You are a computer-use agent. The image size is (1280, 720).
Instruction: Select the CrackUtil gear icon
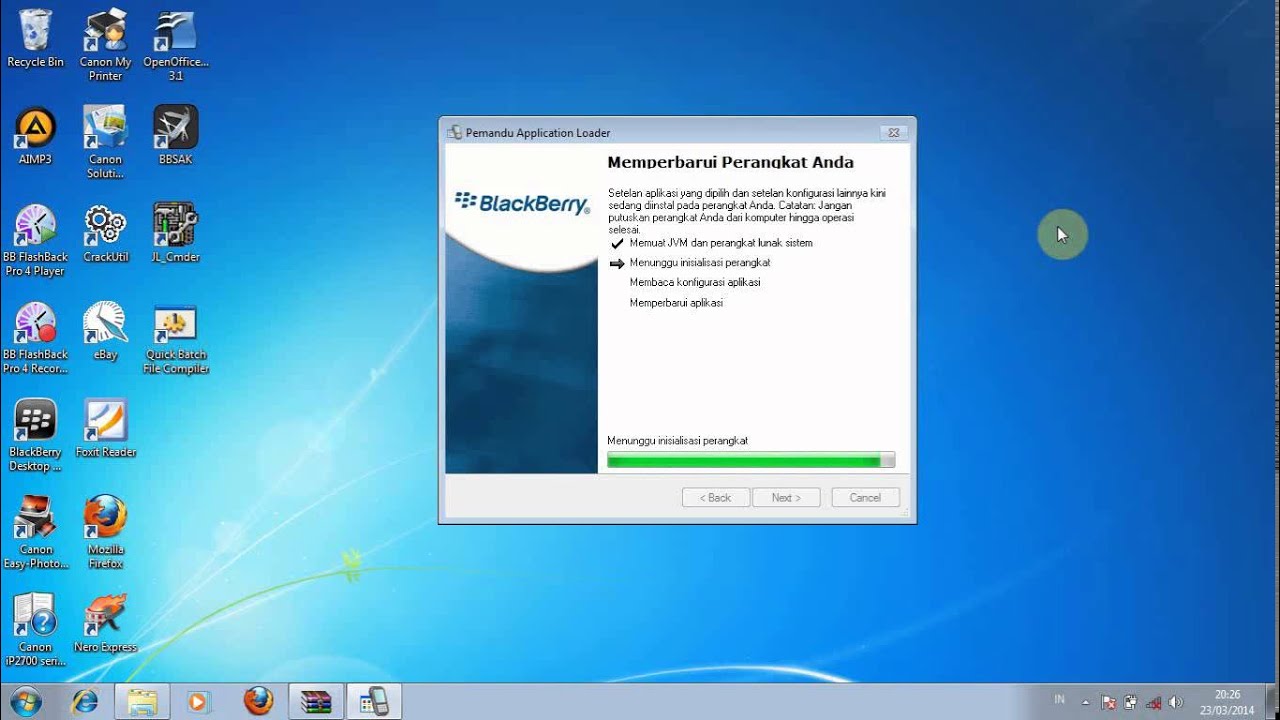(105, 234)
